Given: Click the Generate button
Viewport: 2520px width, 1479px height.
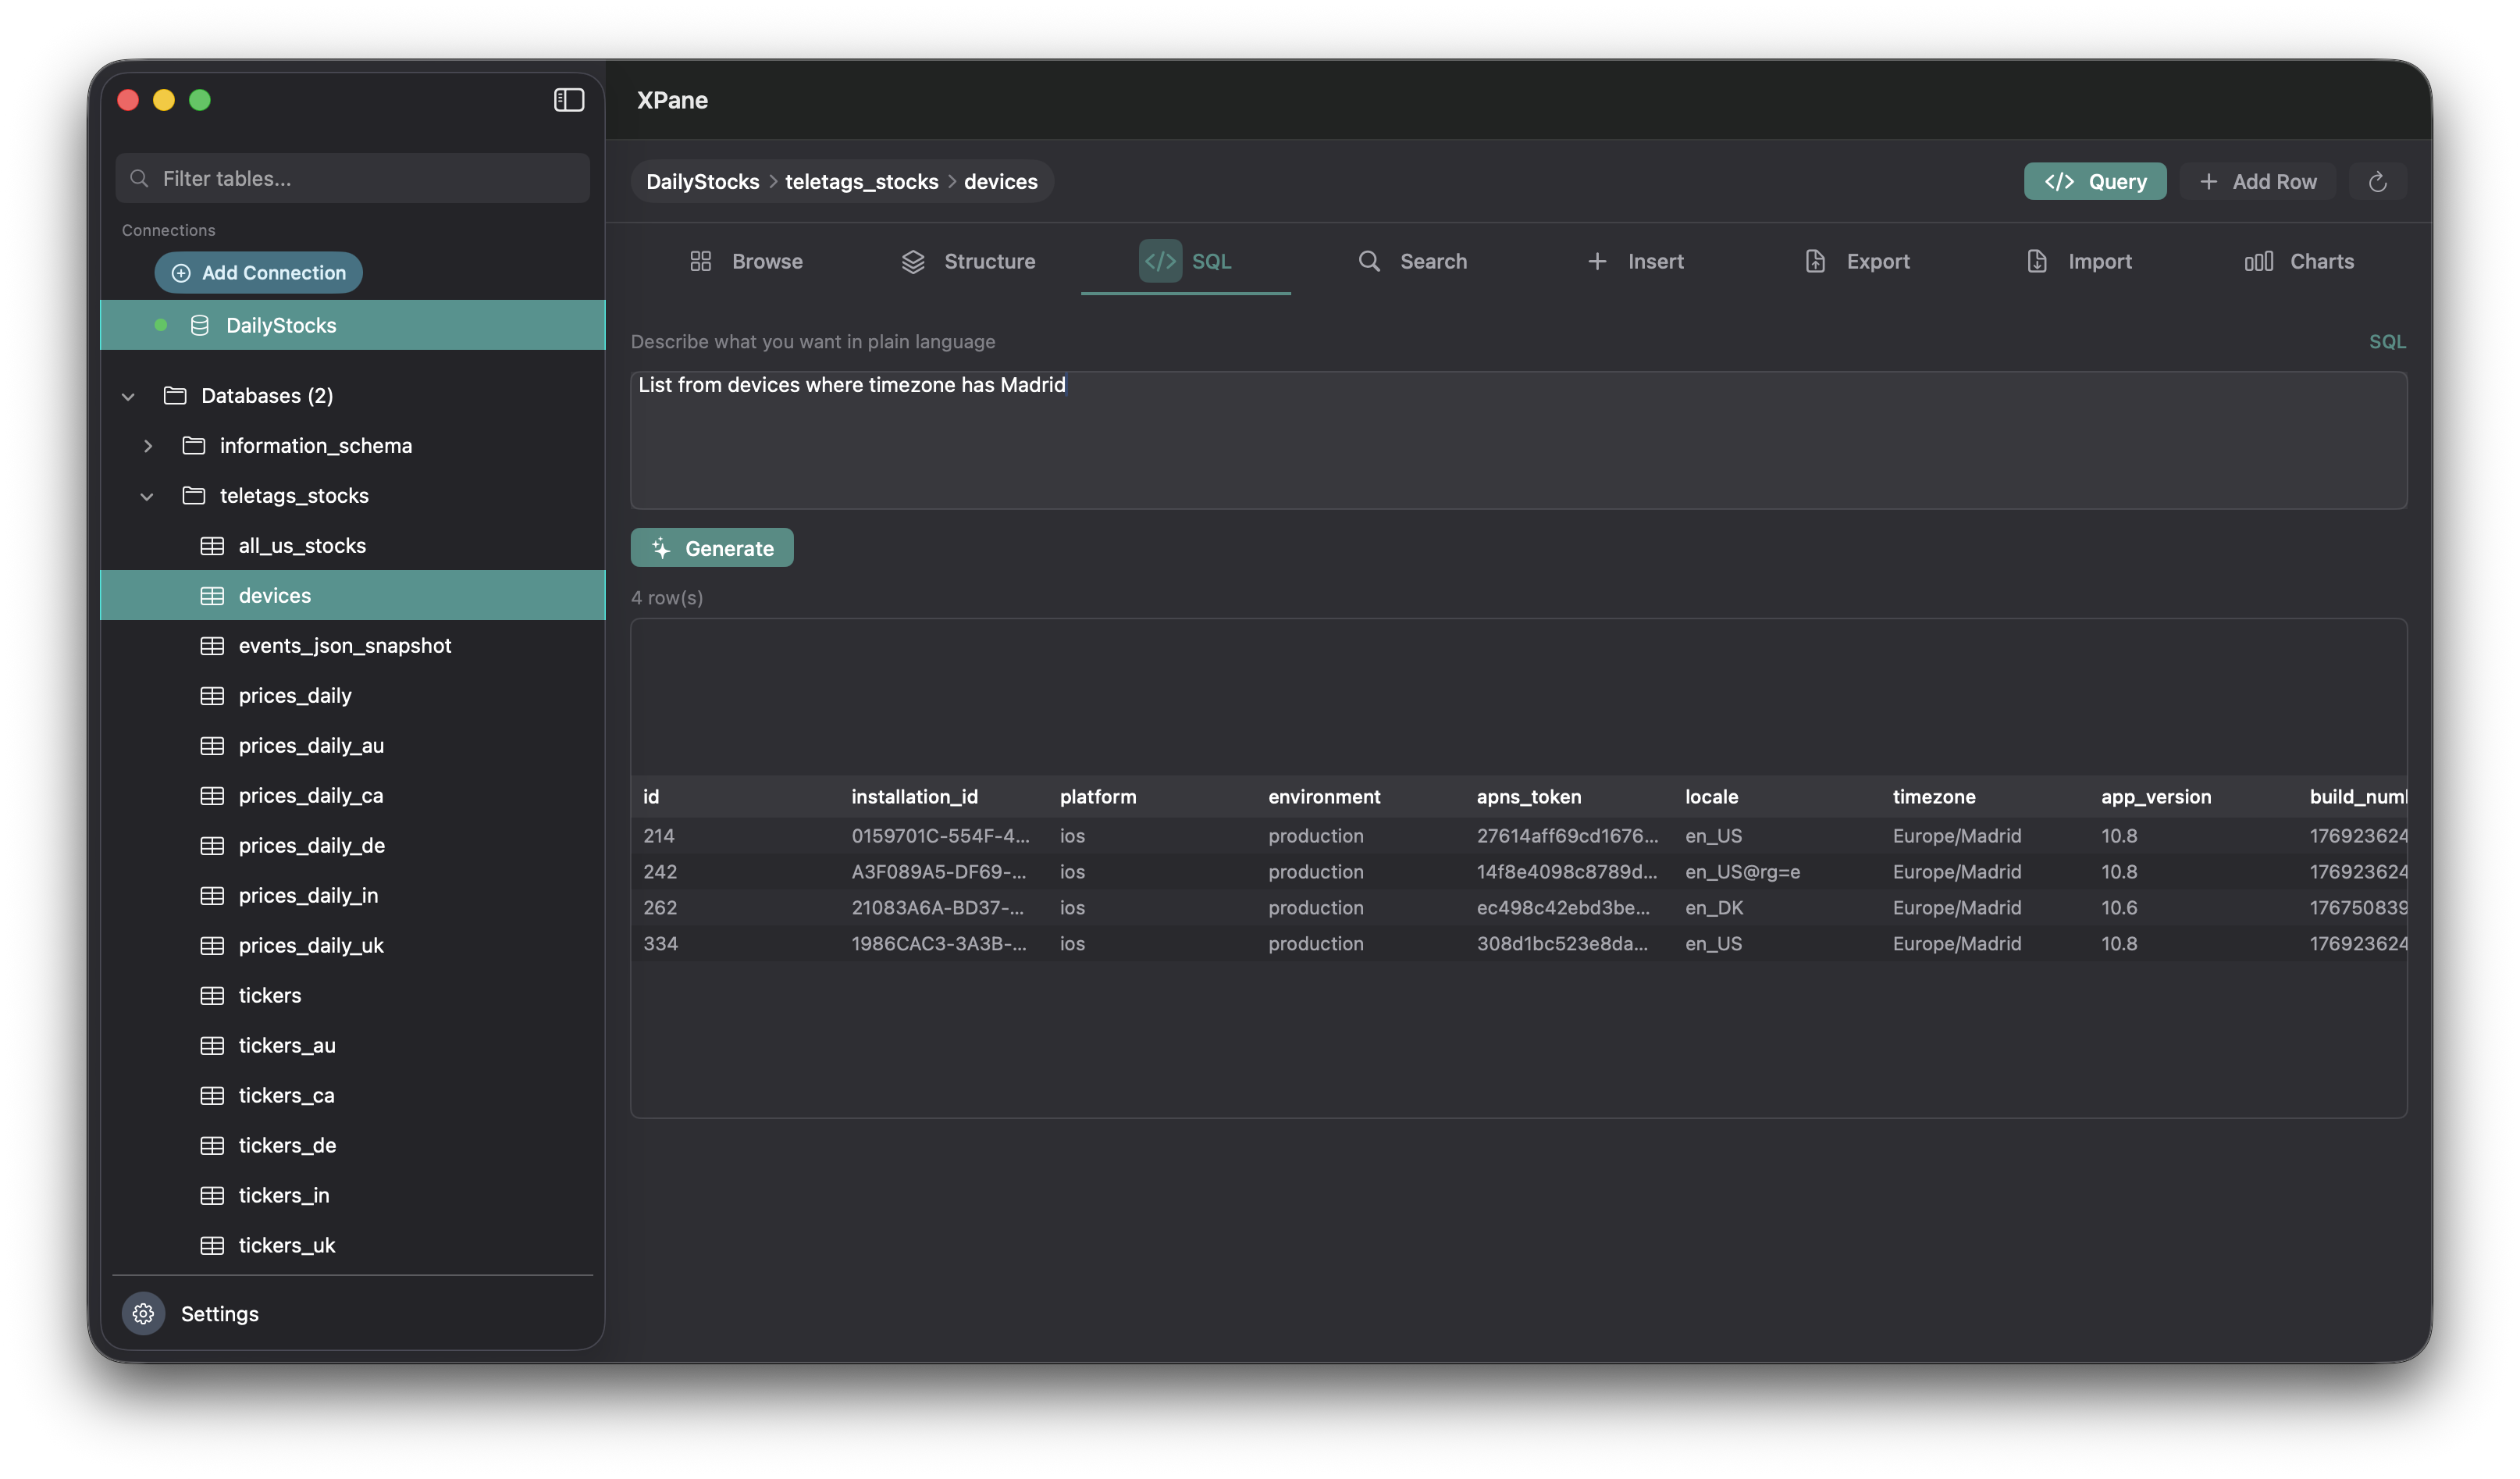Looking at the screenshot, I should click(712, 548).
